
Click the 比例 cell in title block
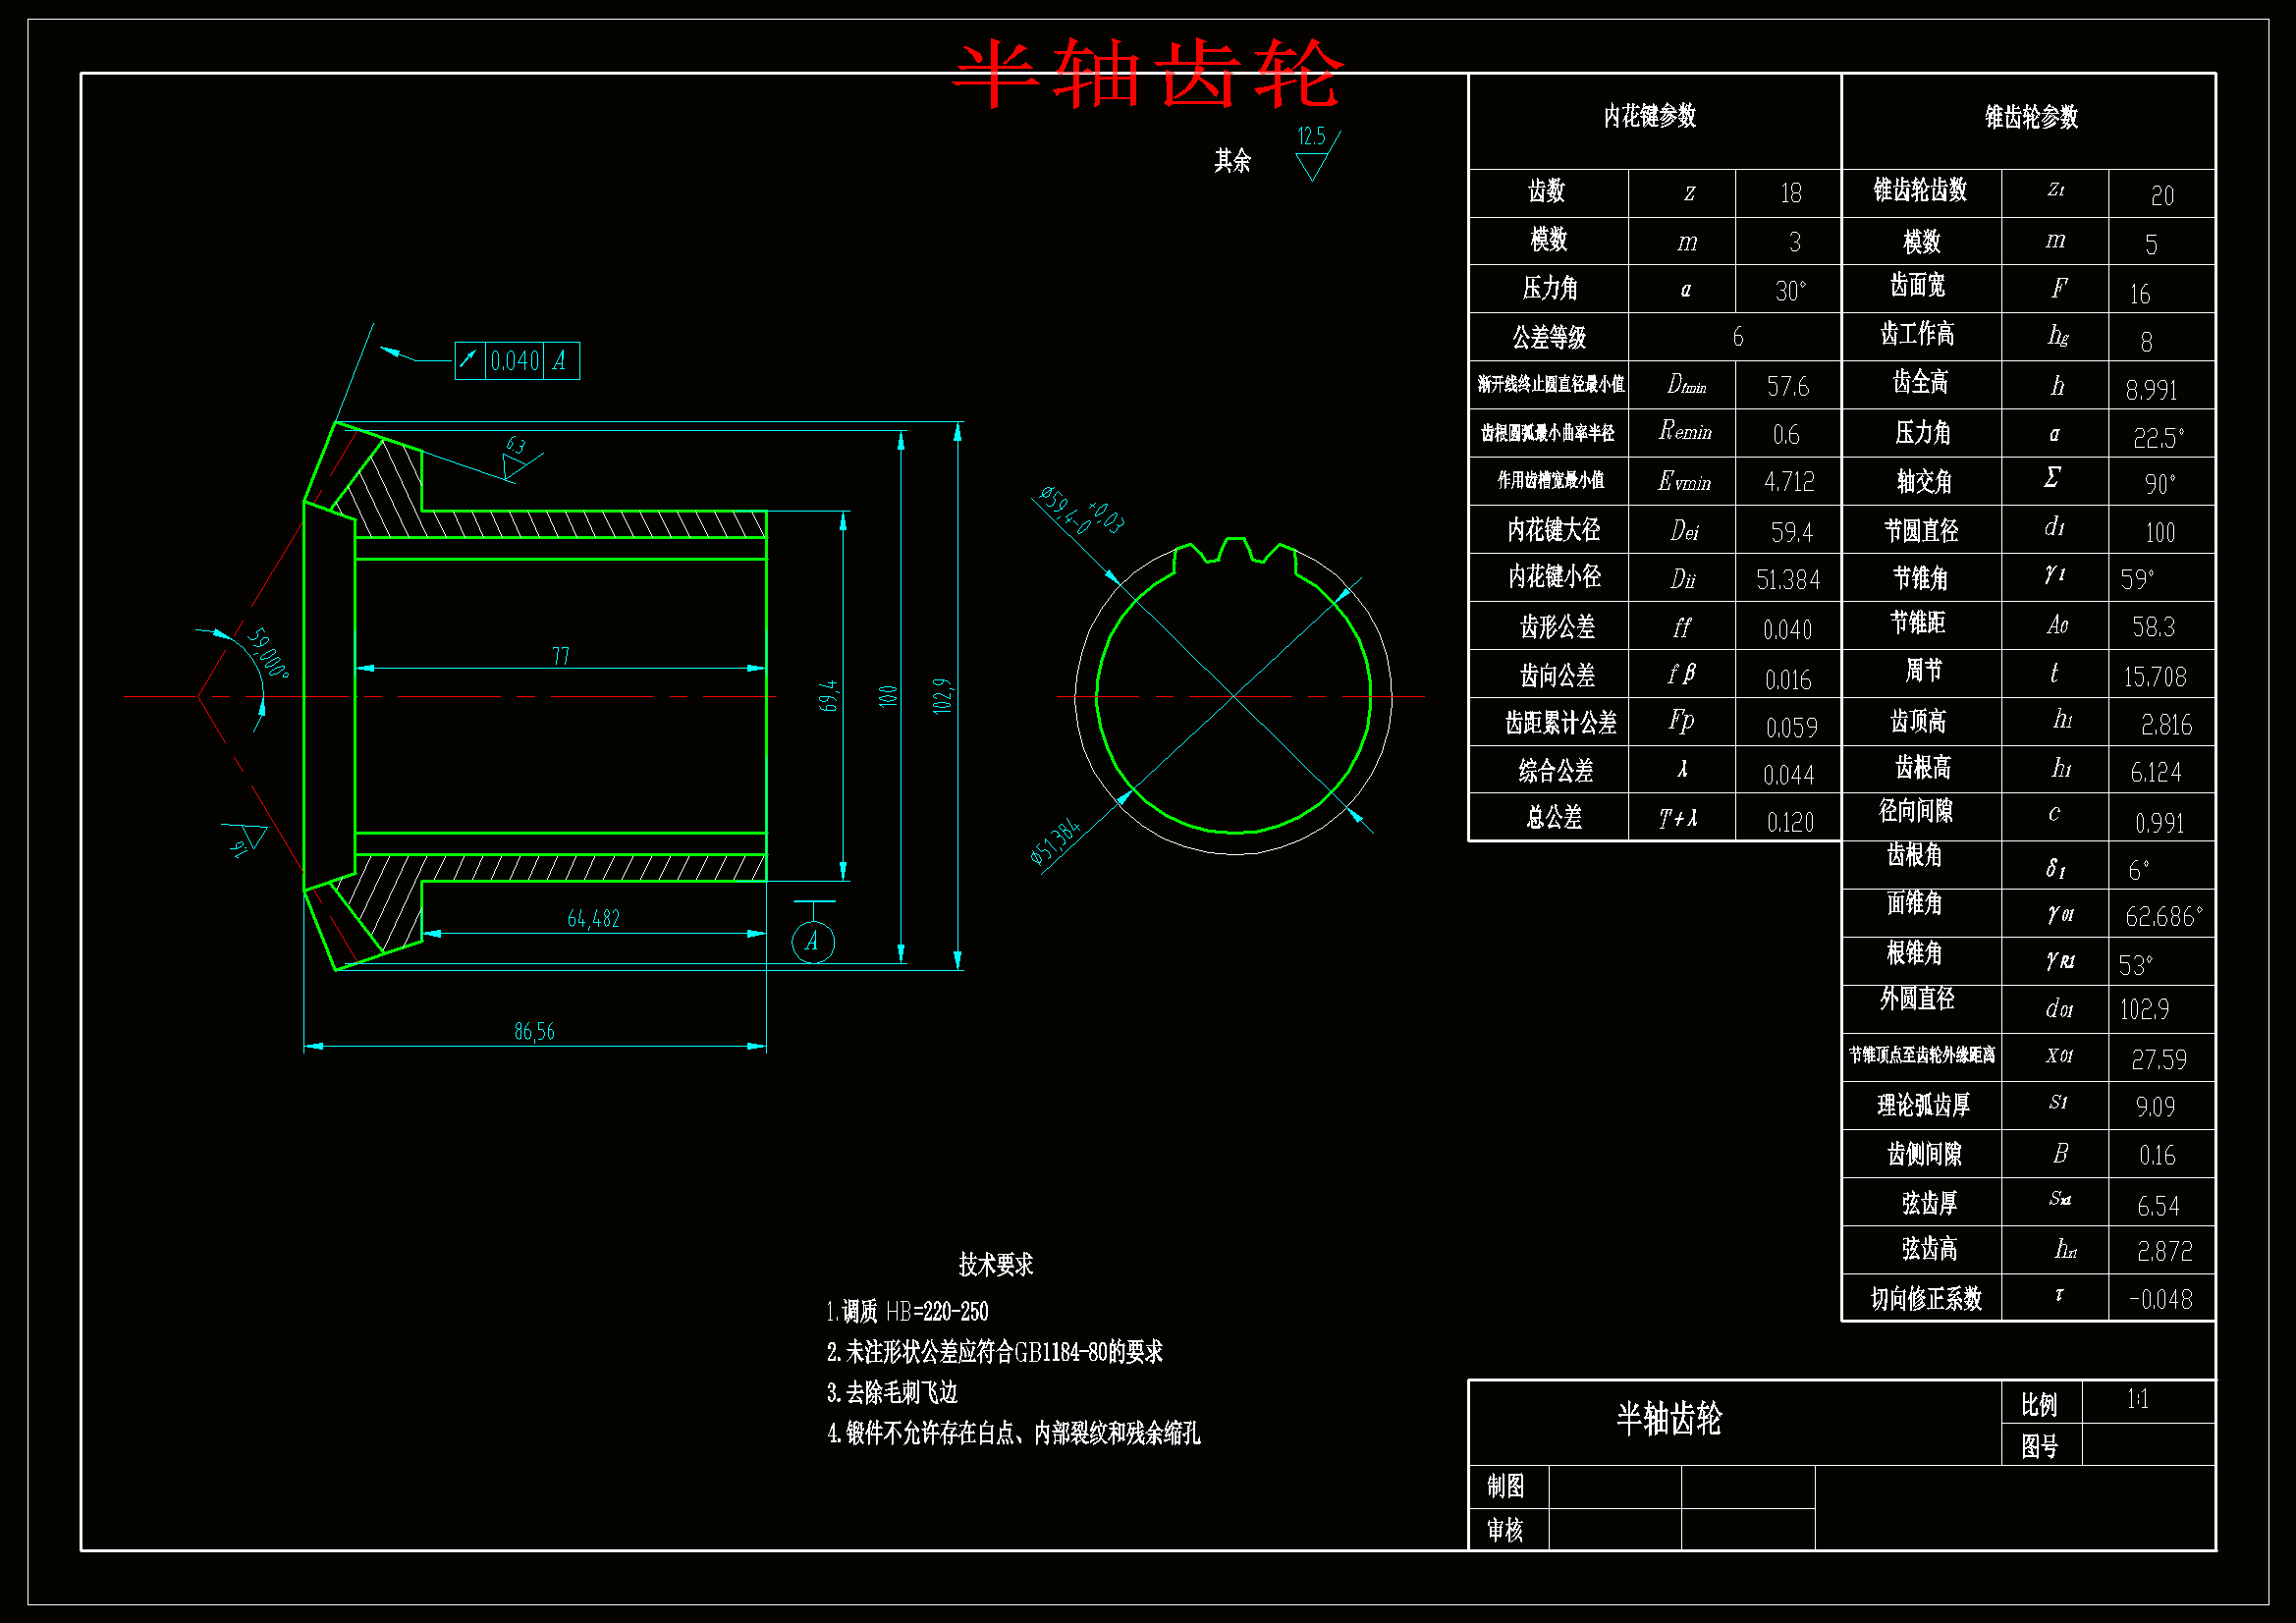point(2040,1404)
